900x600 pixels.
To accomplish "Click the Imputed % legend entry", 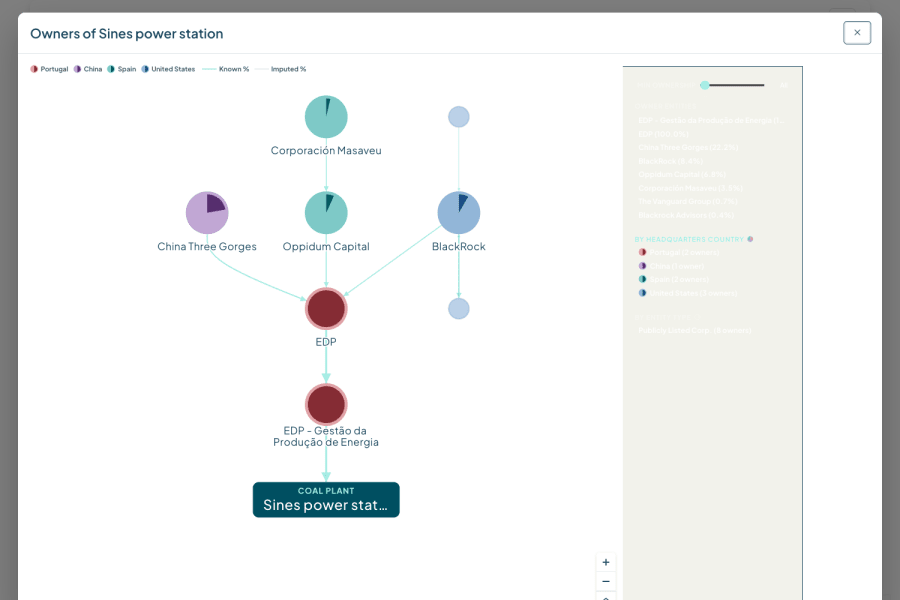I will click(x=280, y=69).
